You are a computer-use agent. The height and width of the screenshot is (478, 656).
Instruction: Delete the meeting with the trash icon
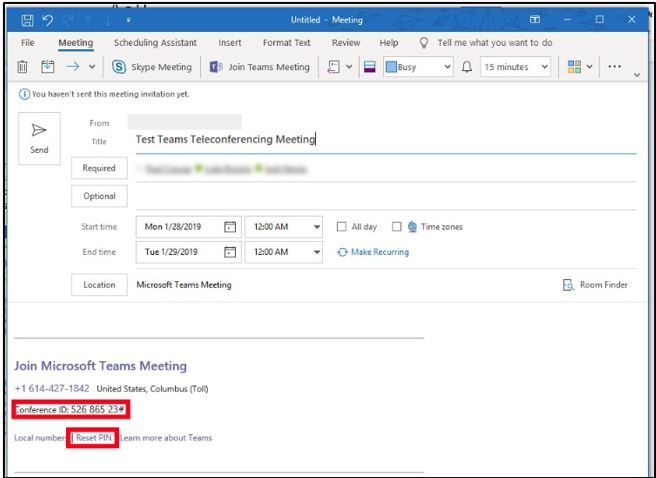23,67
